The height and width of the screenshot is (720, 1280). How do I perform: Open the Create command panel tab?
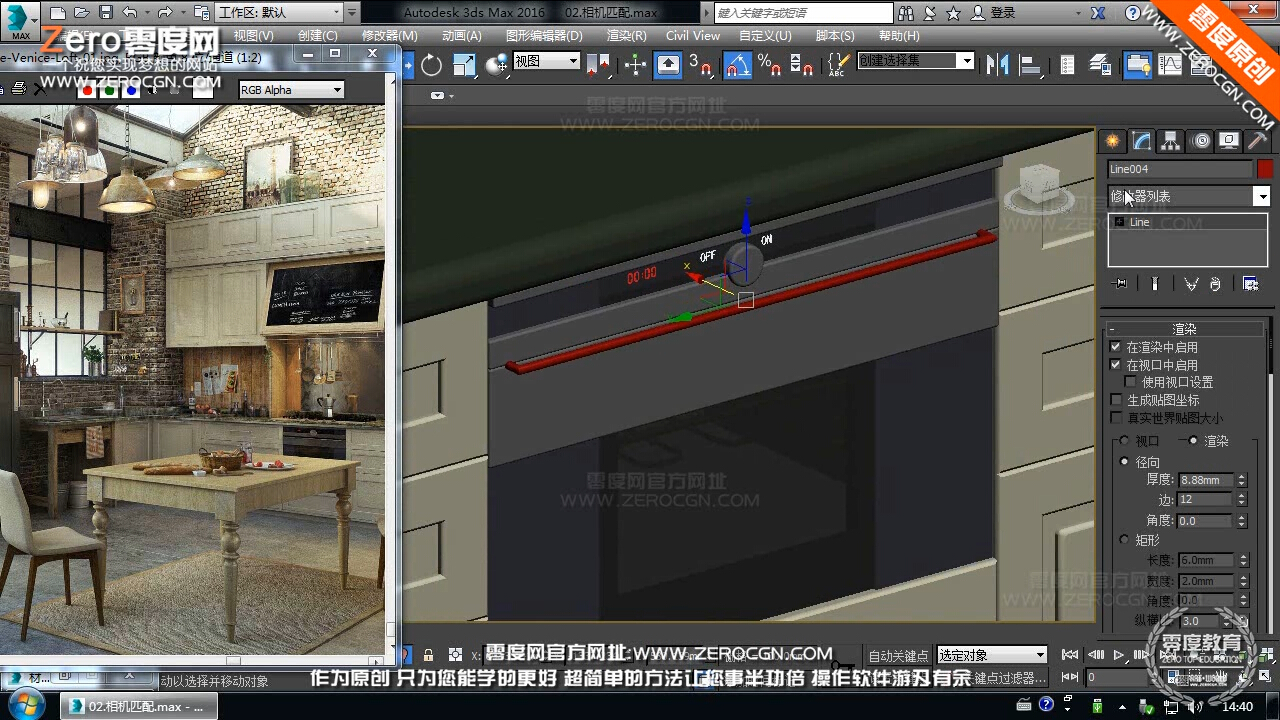pyautogui.click(x=1112, y=141)
